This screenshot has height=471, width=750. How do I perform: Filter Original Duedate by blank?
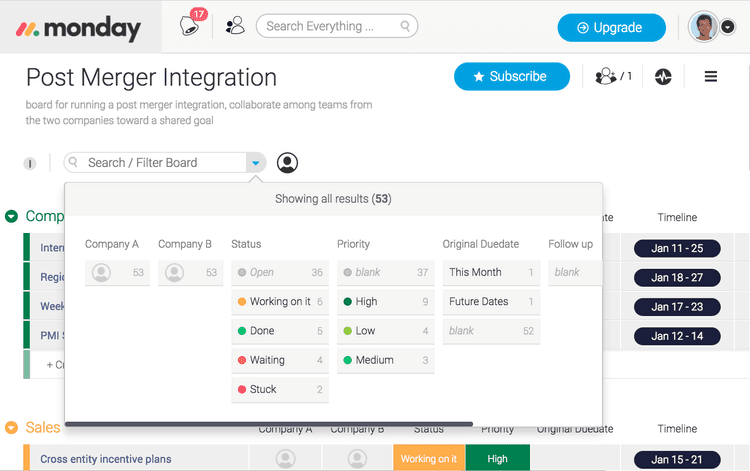coord(491,331)
